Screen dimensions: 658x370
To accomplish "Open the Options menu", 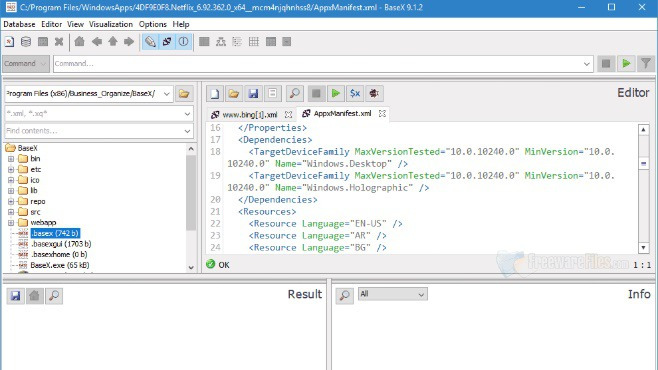I will point(153,24).
